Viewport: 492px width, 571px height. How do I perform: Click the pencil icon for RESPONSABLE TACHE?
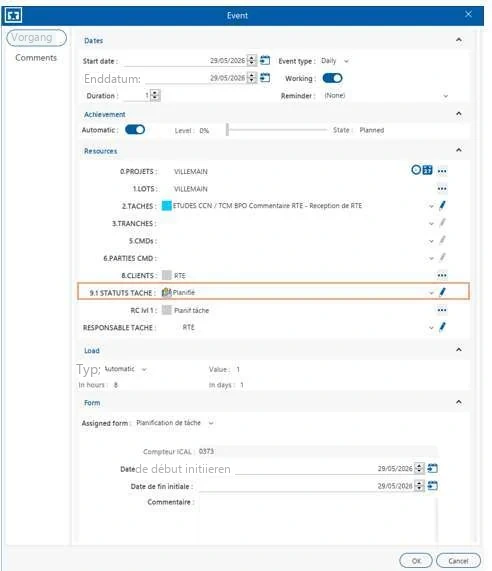coord(442,327)
